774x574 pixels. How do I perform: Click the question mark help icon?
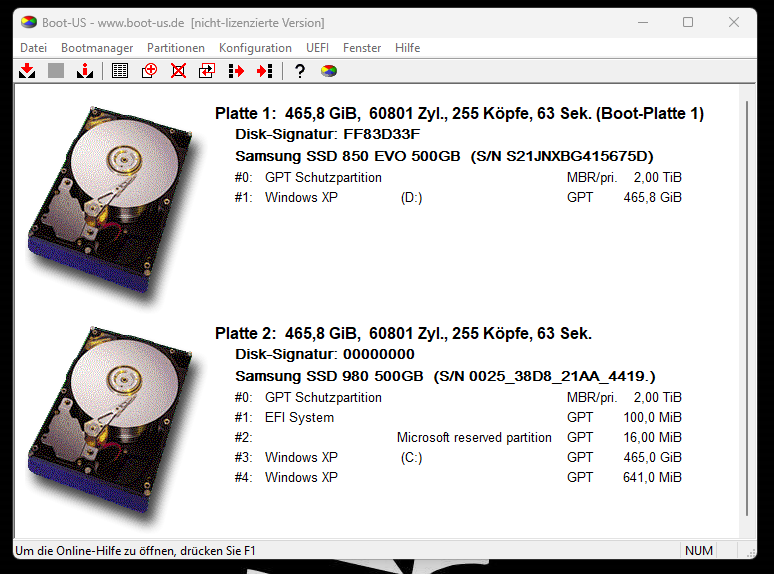coord(300,71)
